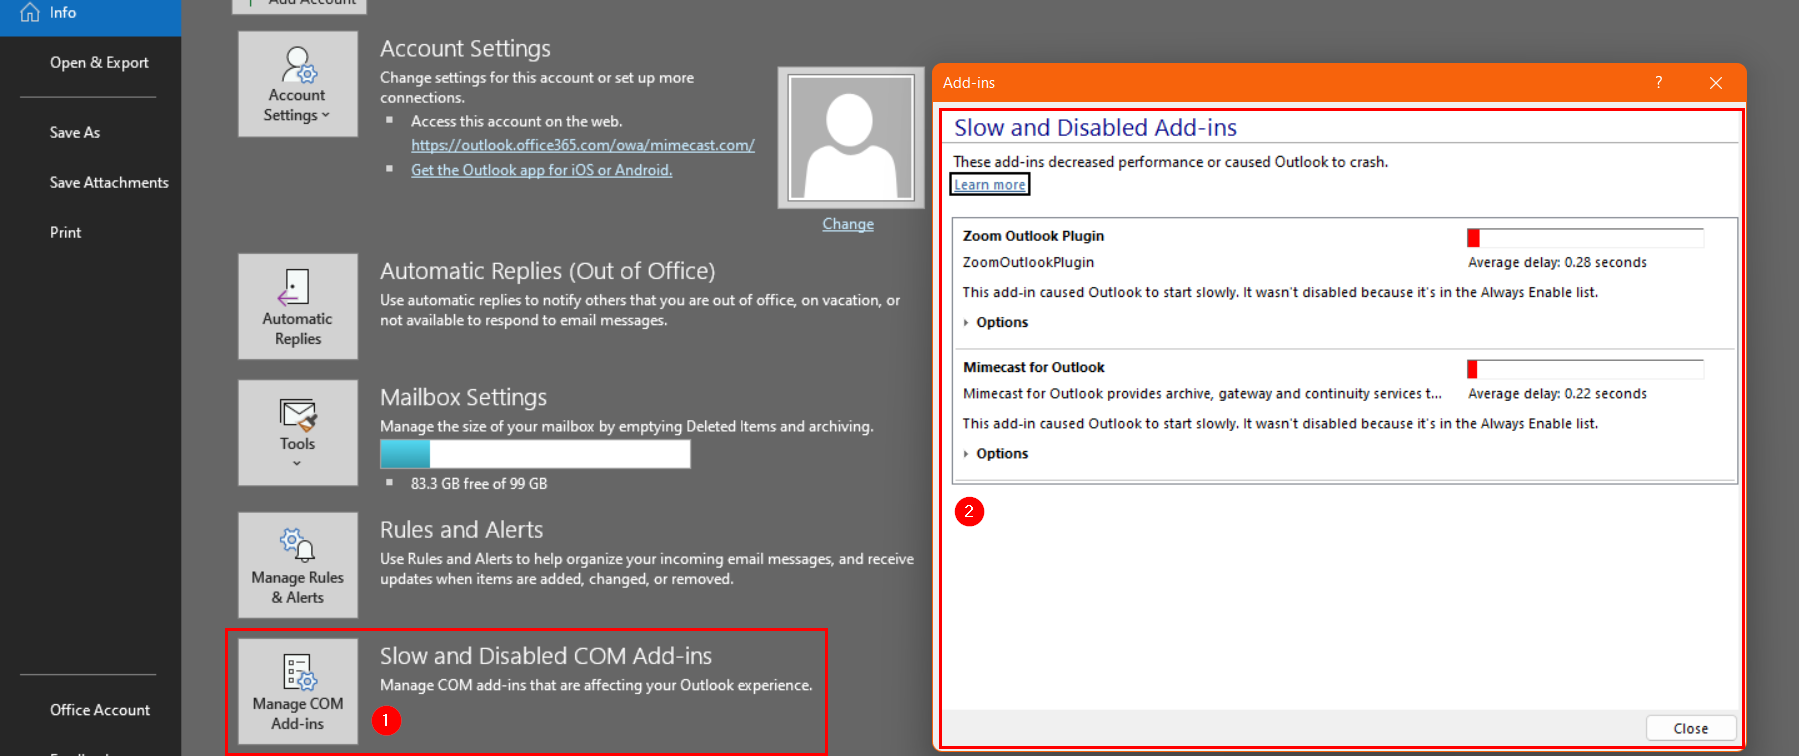Open Manage COM Add-ins
Screen dimensions: 1799x756
click(297, 692)
